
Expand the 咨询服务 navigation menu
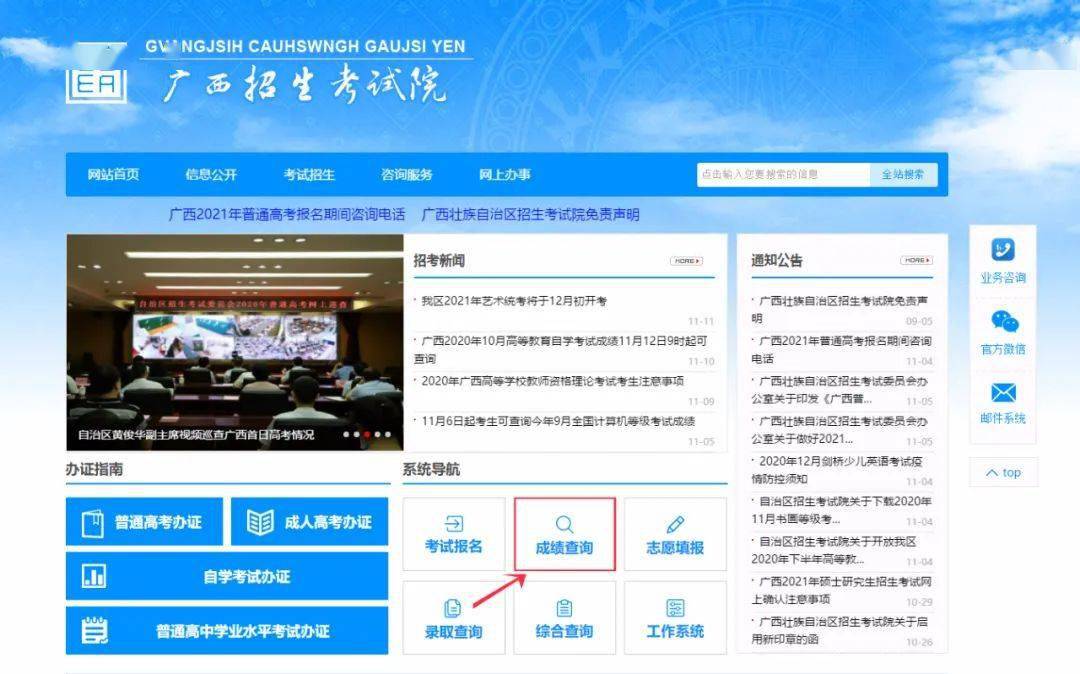tap(407, 174)
